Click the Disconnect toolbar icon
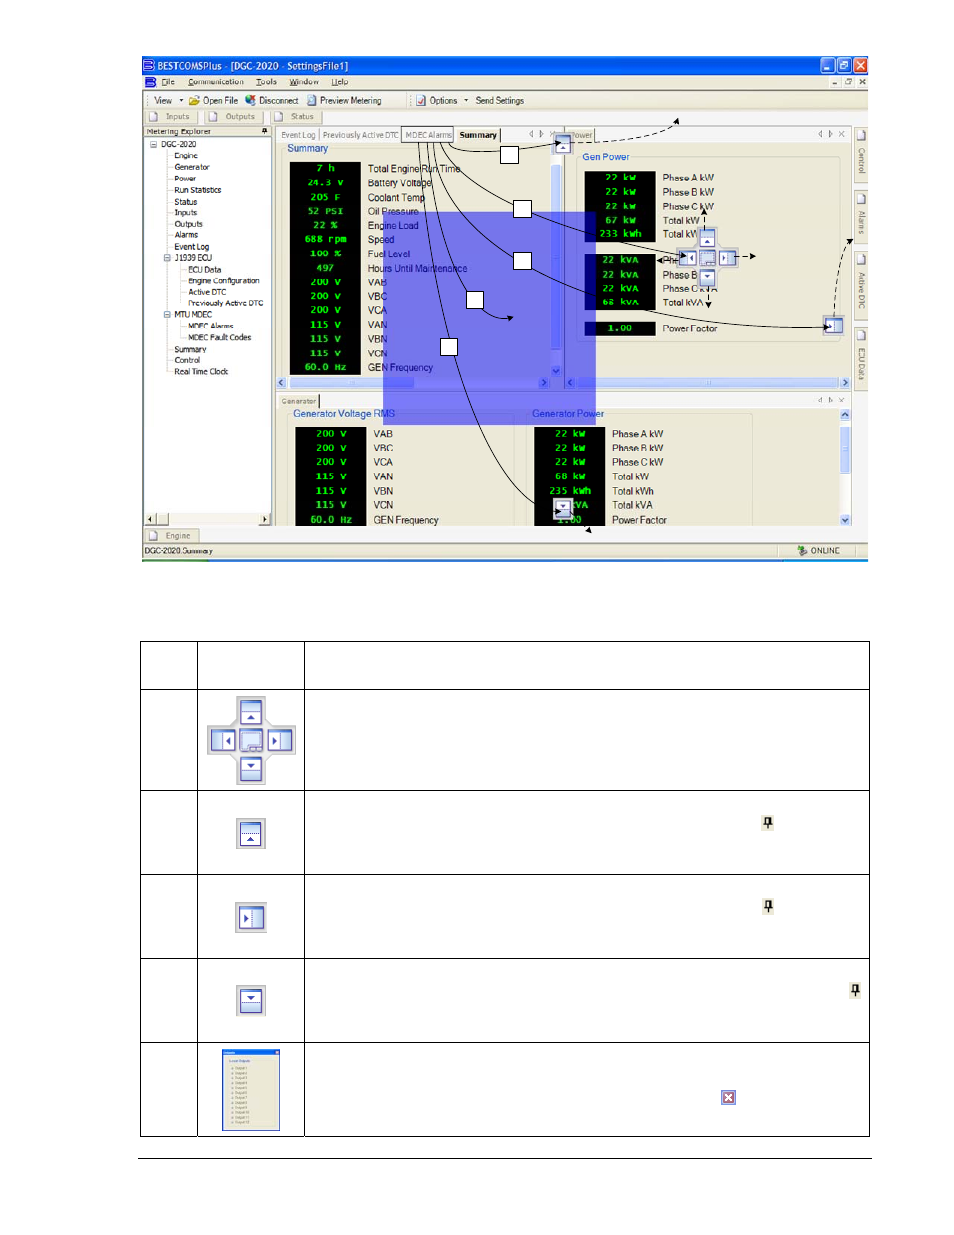The height and width of the screenshot is (1235, 954). 250,100
